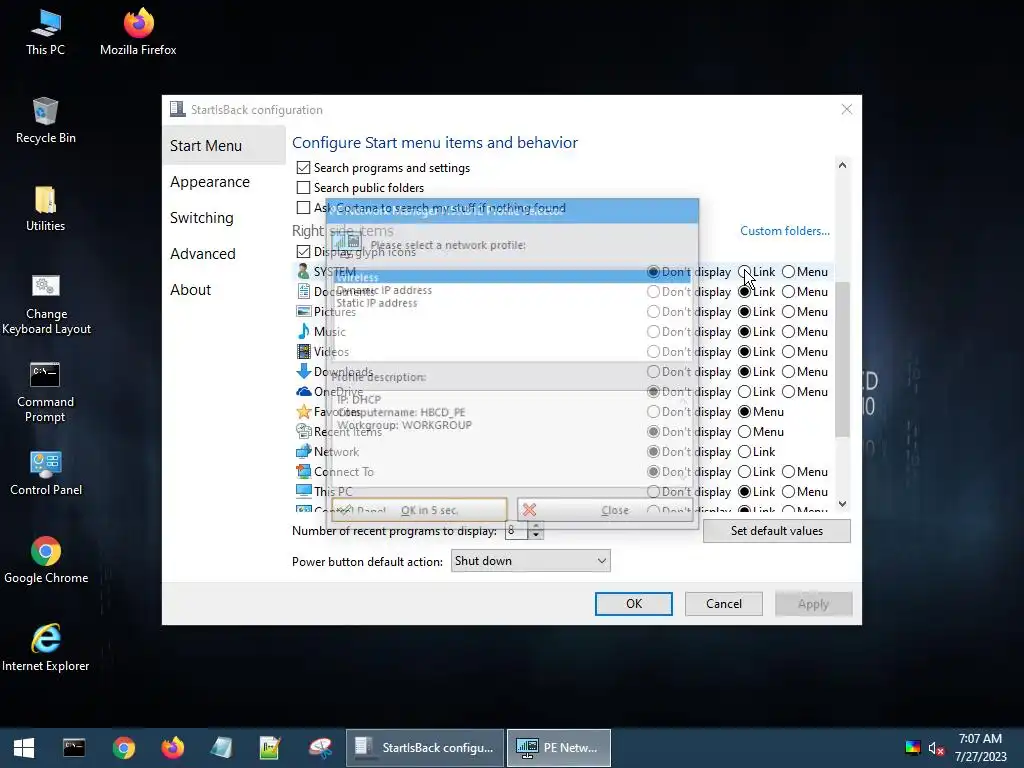Click the Music note icon row
This screenshot has width=1024, height=768.
point(304,332)
